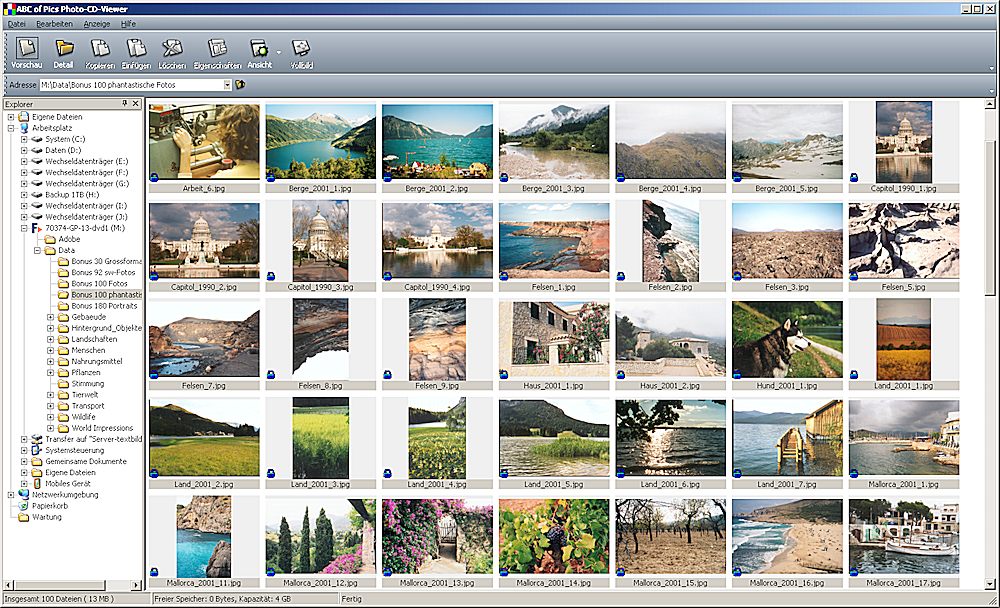
Task: Pin the Explorer panel
Action: click(x=124, y=104)
